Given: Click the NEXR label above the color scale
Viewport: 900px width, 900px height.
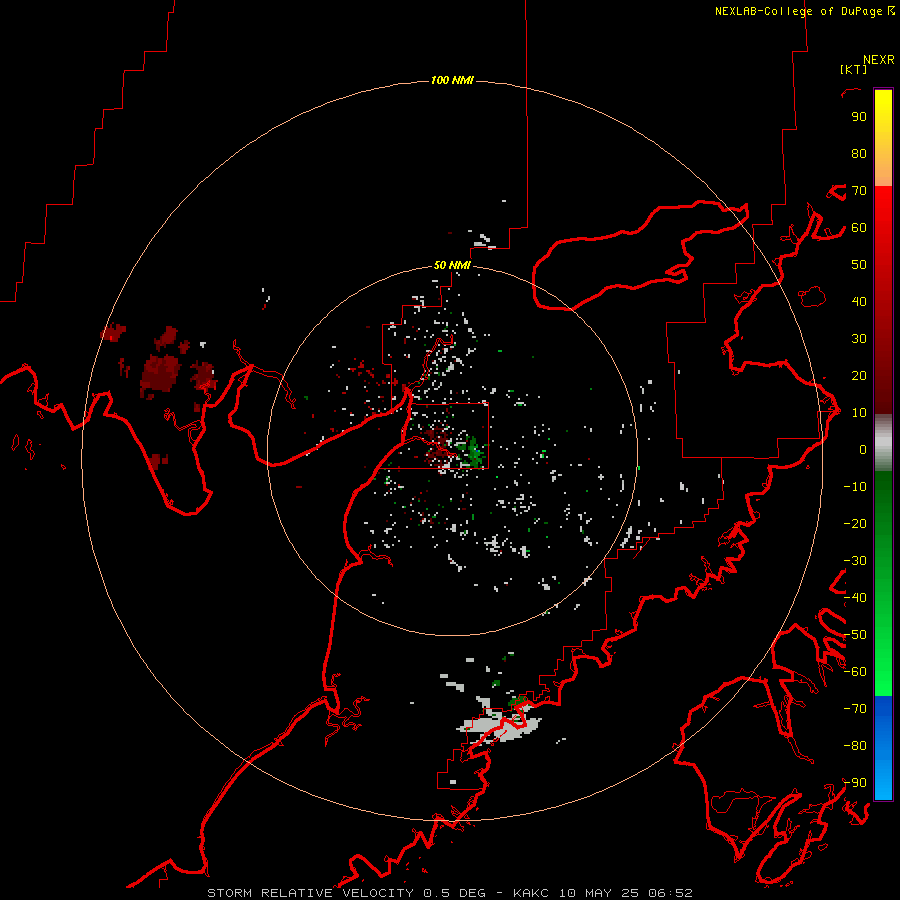Looking at the screenshot, I should tap(879, 60).
